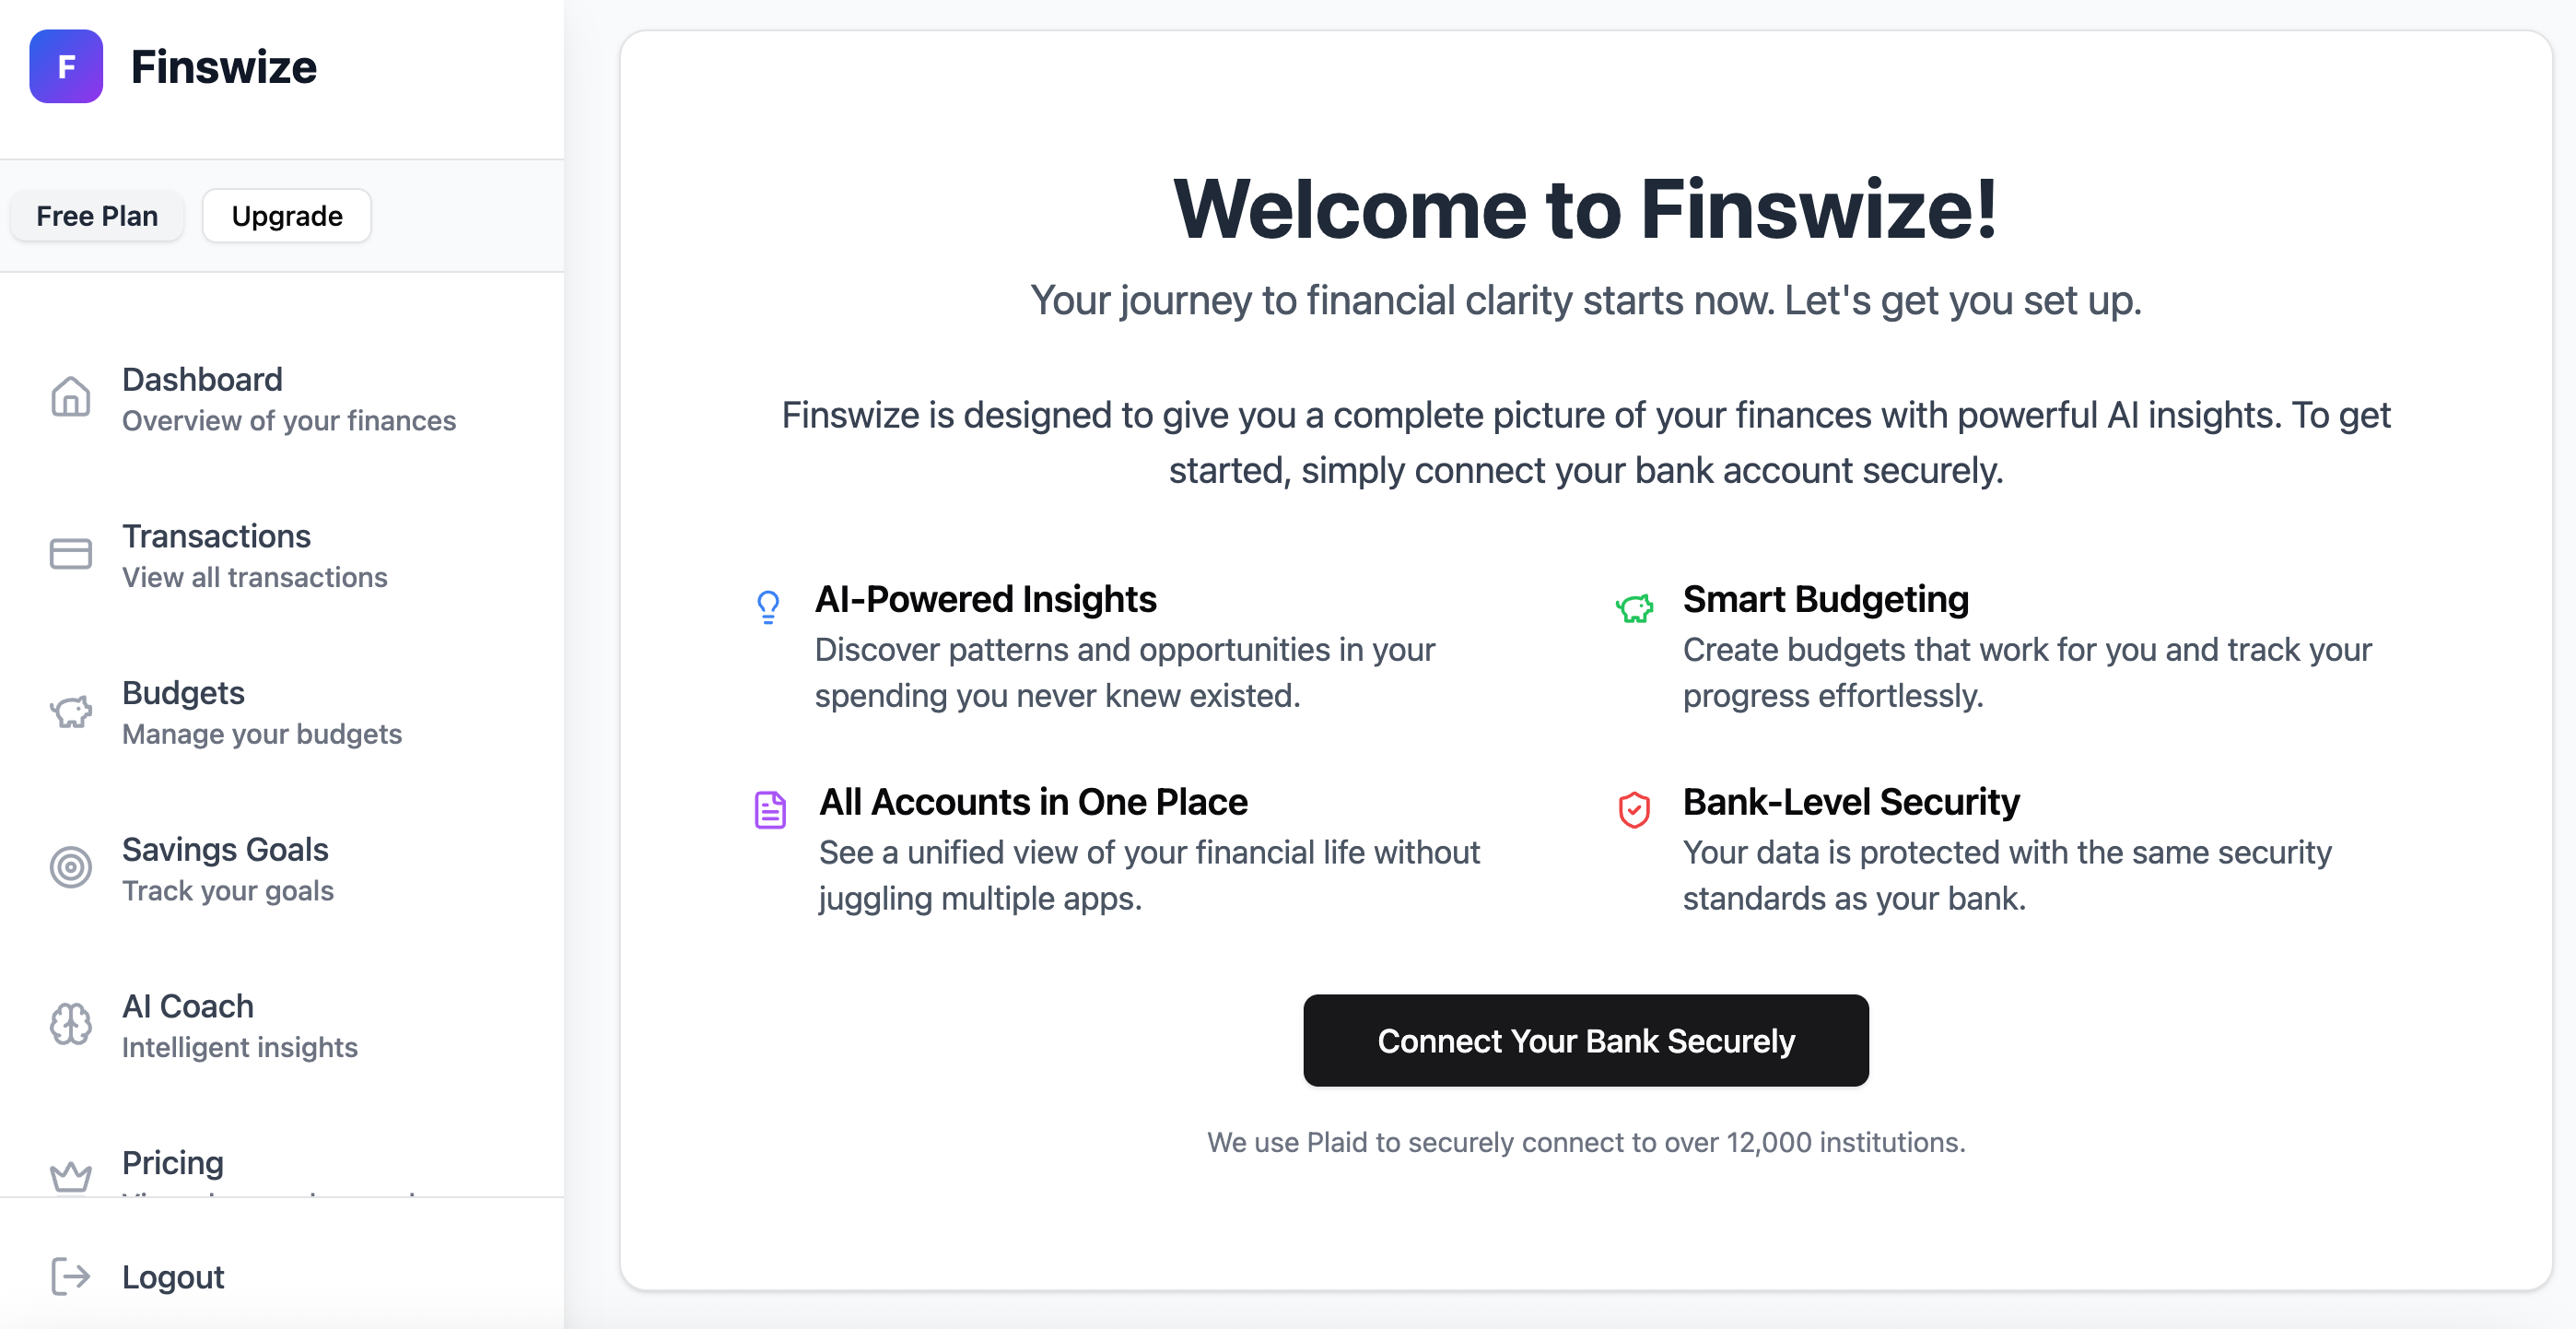Click the Pricing crown icon
The height and width of the screenshot is (1329, 2576).
pyautogui.click(x=71, y=1176)
